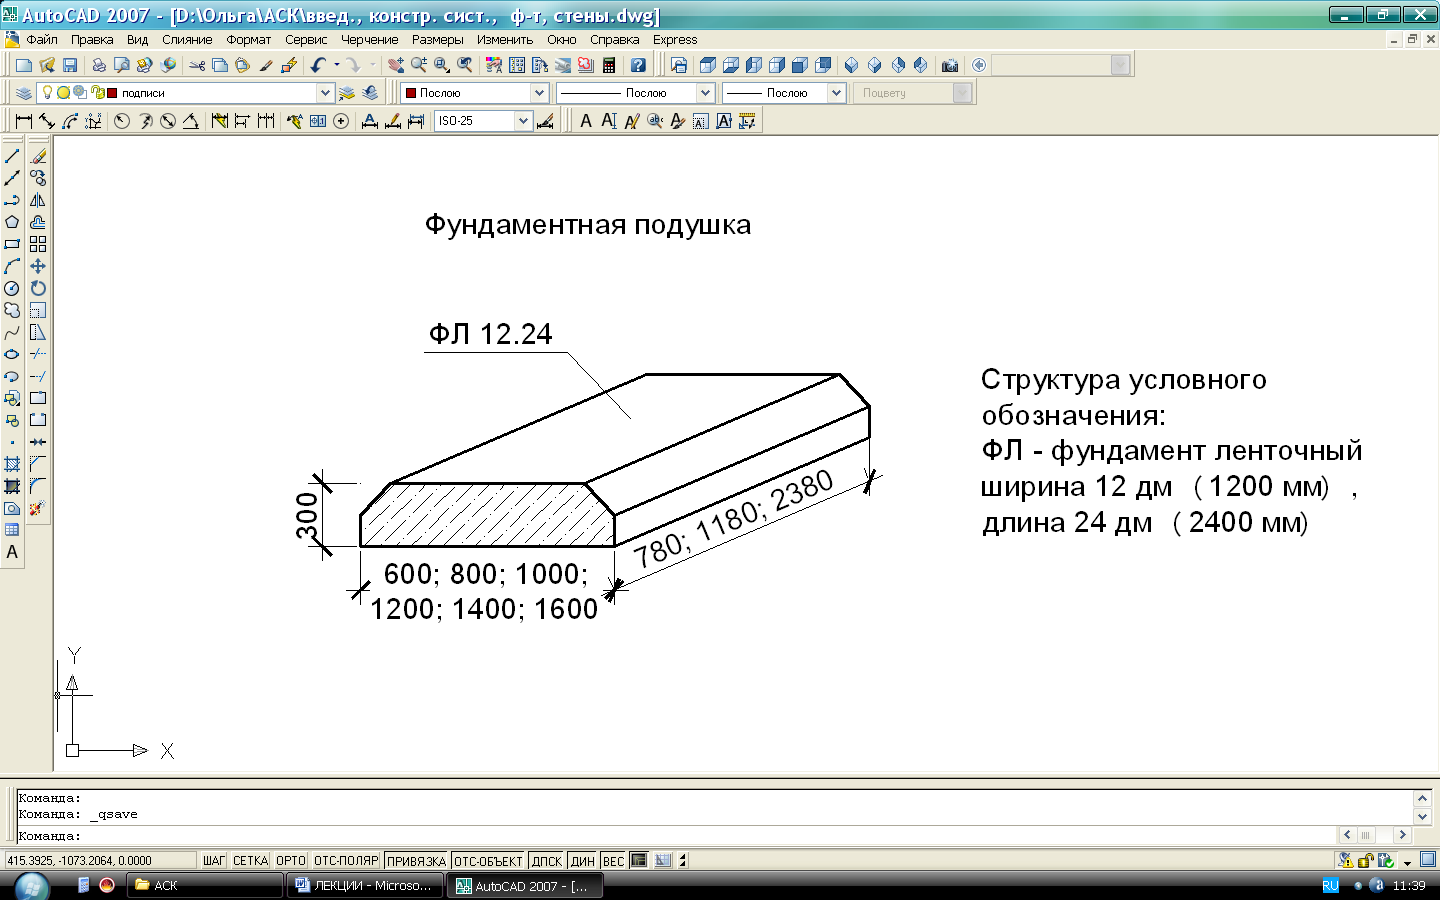The height and width of the screenshot is (900, 1440).
Task: Open the Размеры menu
Action: click(437, 40)
